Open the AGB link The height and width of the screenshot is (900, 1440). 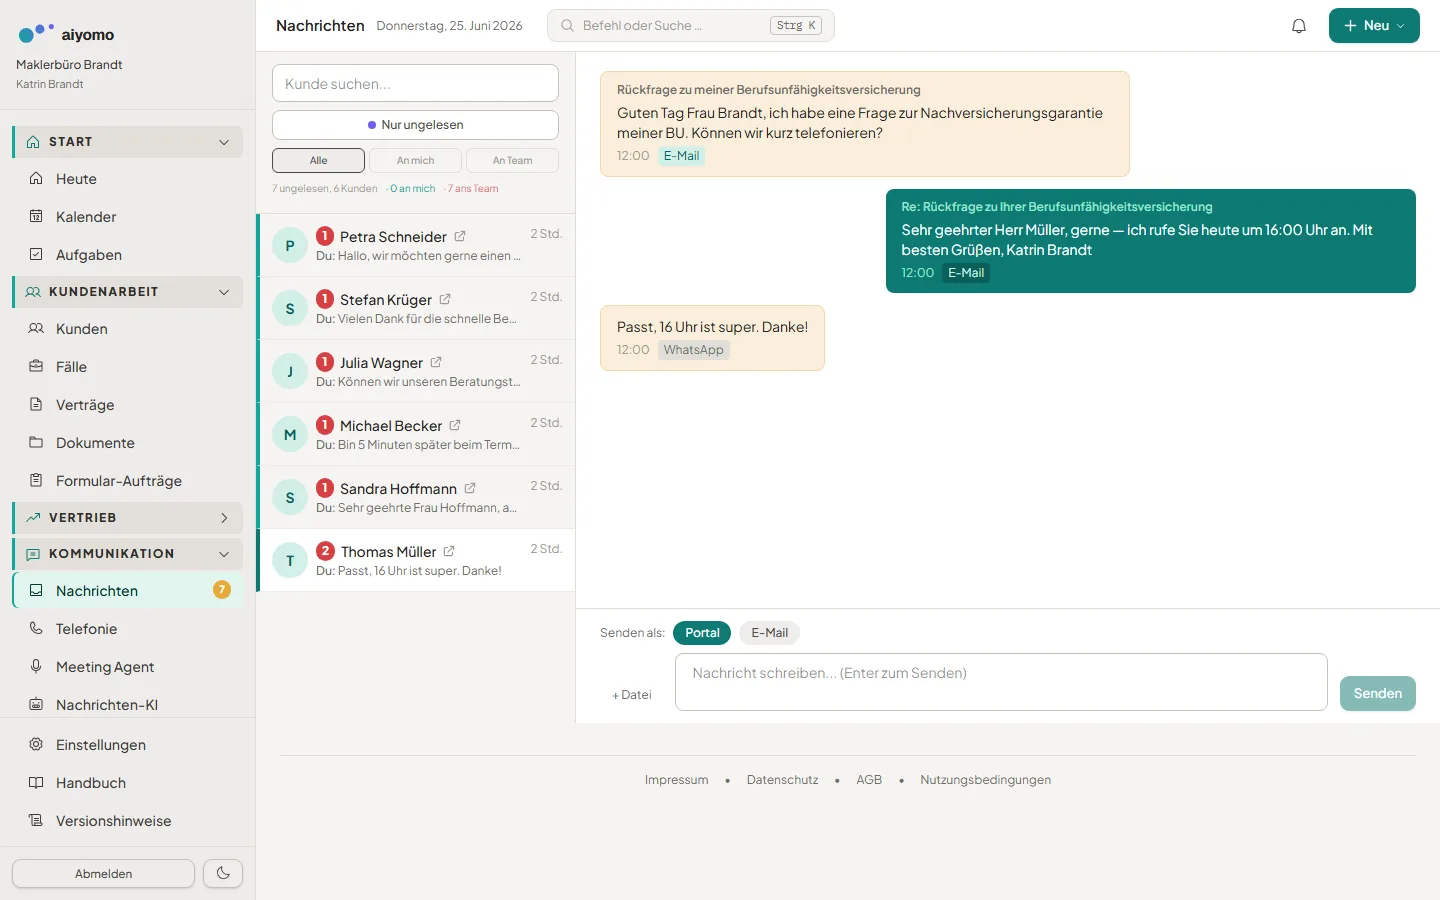[869, 780]
